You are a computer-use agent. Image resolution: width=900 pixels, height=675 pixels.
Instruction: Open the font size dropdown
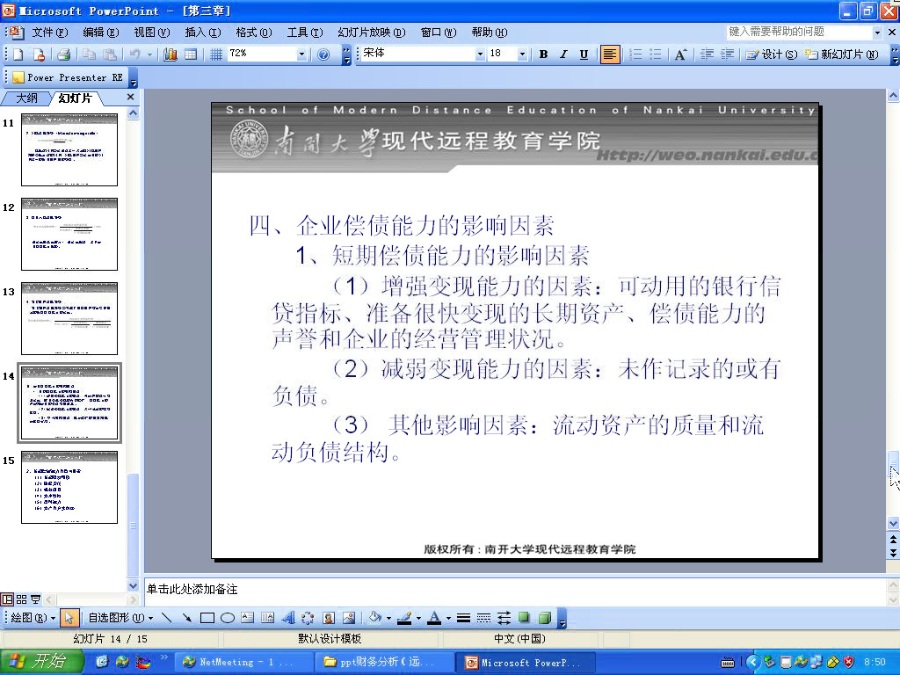(x=522, y=55)
